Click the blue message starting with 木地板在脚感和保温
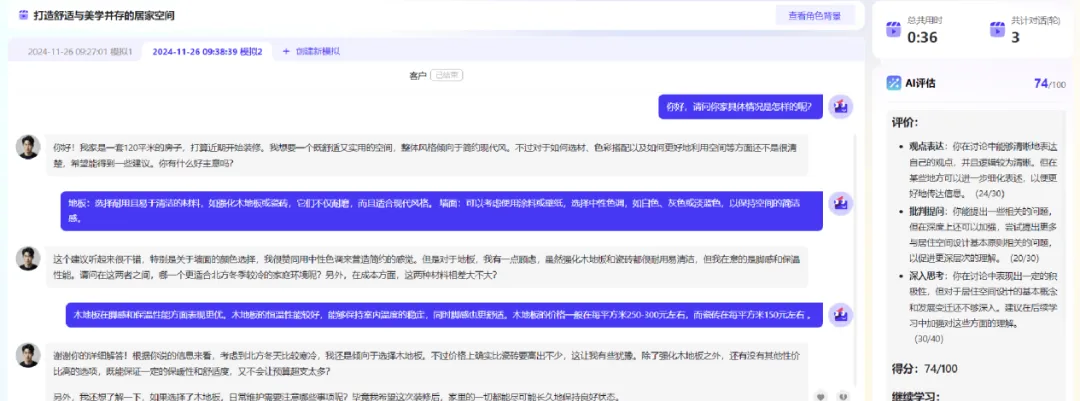This screenshot has height=401, width=1080. pos(444,315)
